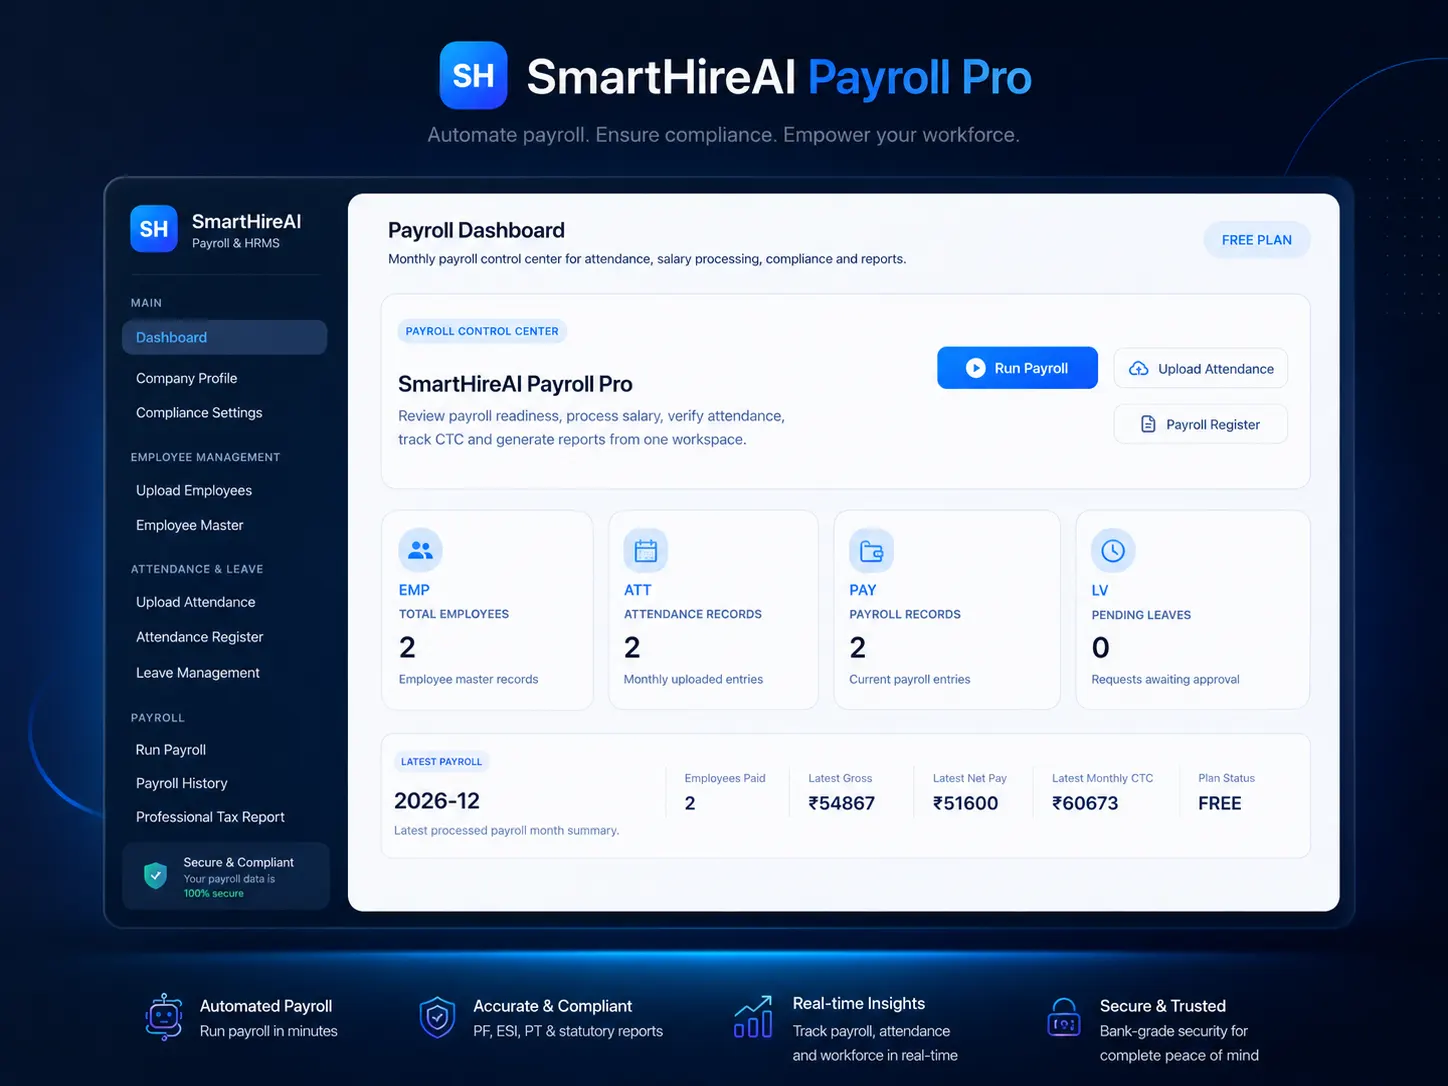Screen dimensions: 1448x1086
Task: Open the Attendance Register page
Action: point(200,637)
